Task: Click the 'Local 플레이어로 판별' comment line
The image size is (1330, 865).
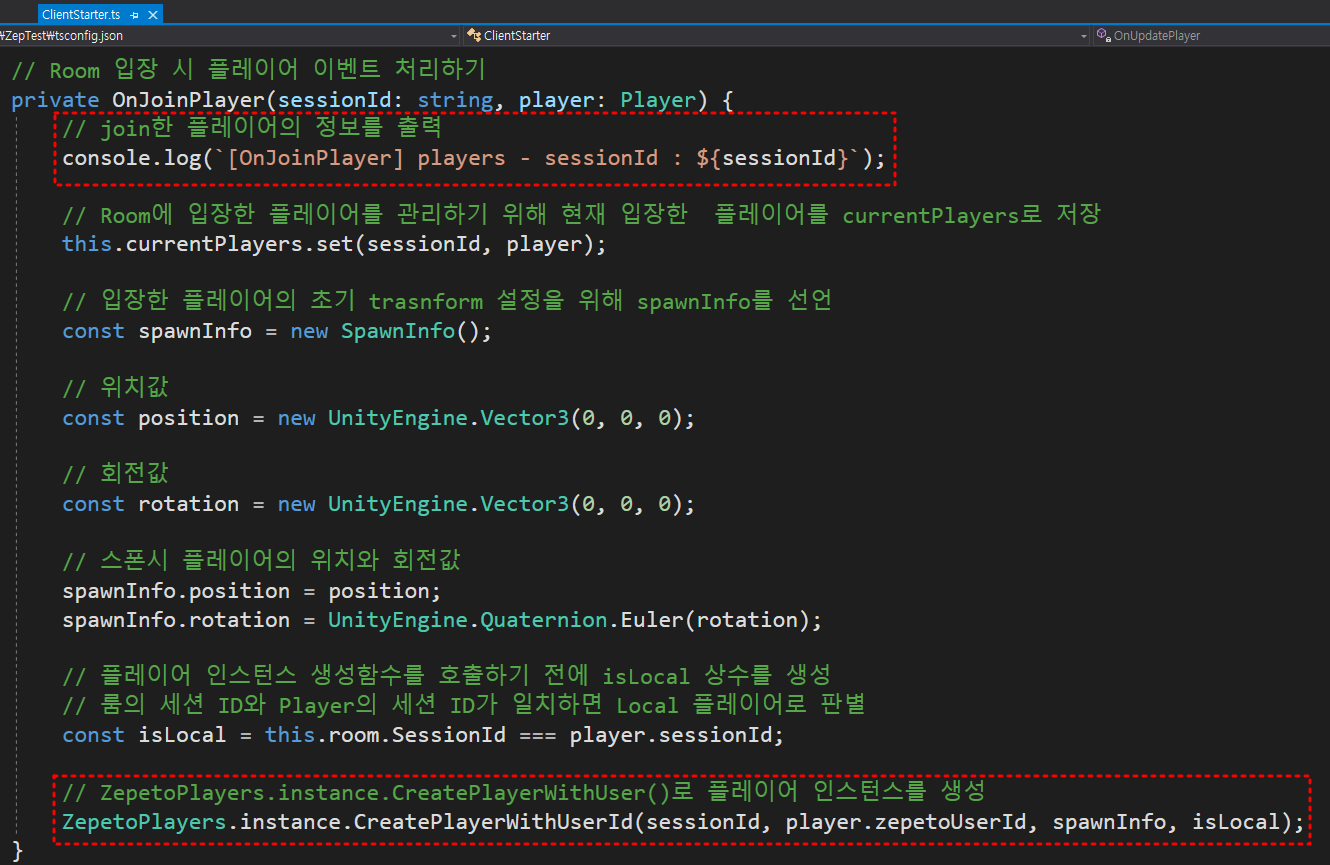Action: pyautogui.click(x=464, y=706)
